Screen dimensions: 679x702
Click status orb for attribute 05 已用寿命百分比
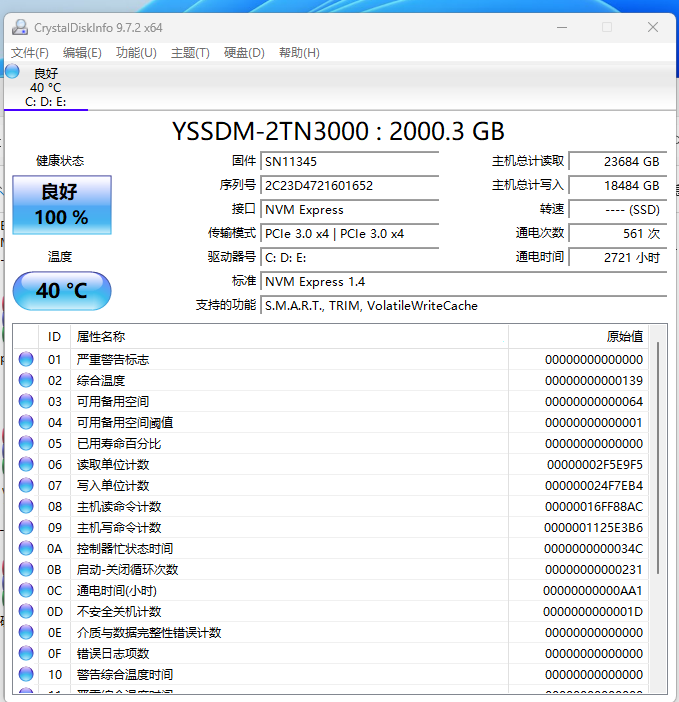pyautogui.click(x=26, y=443)
